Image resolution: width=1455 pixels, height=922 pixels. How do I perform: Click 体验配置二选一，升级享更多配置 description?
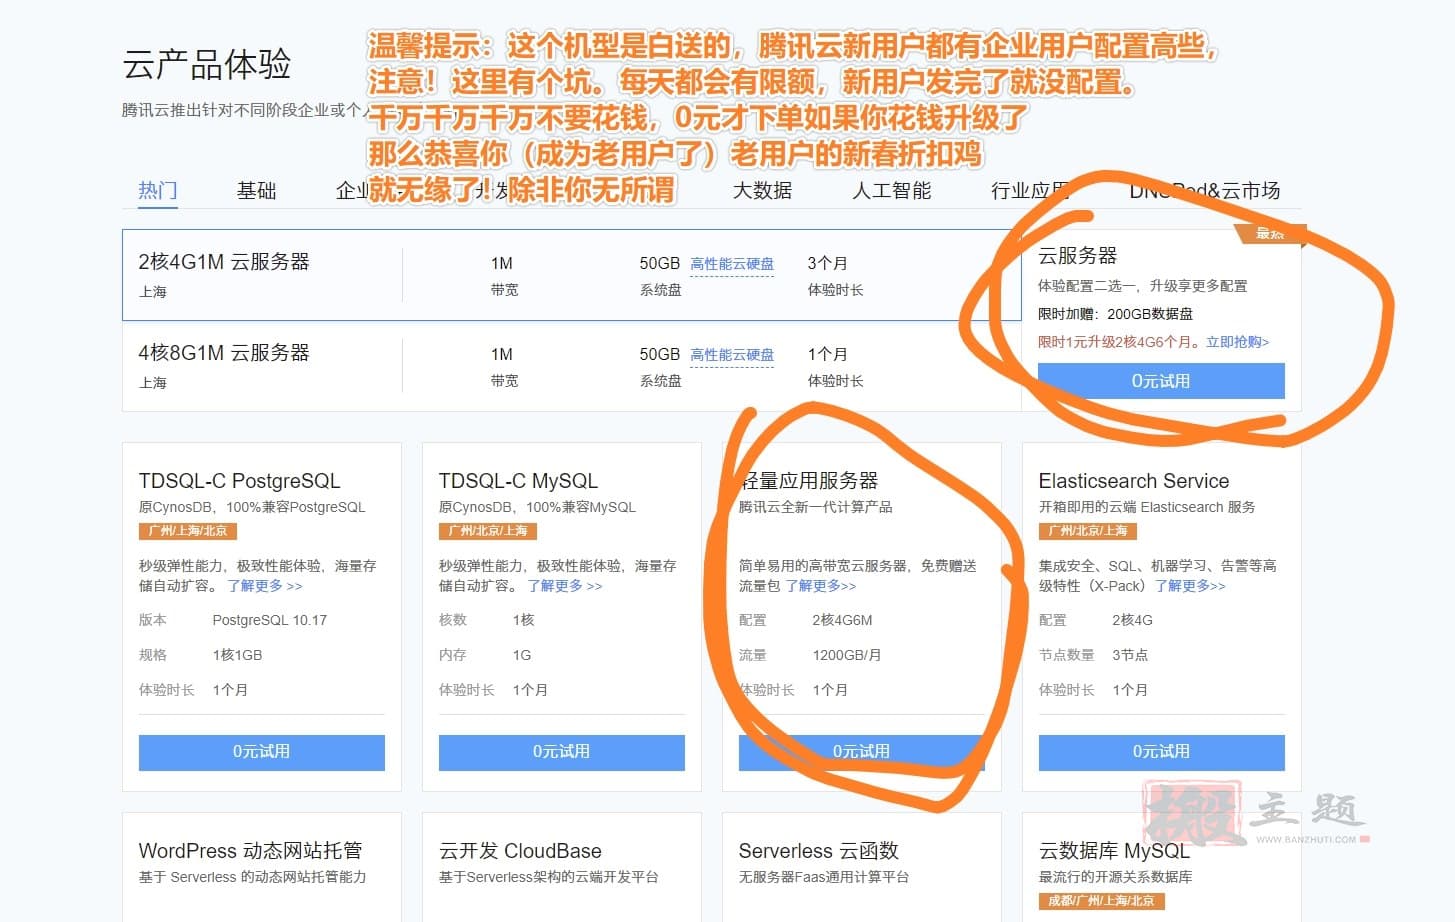[1142, 286]
